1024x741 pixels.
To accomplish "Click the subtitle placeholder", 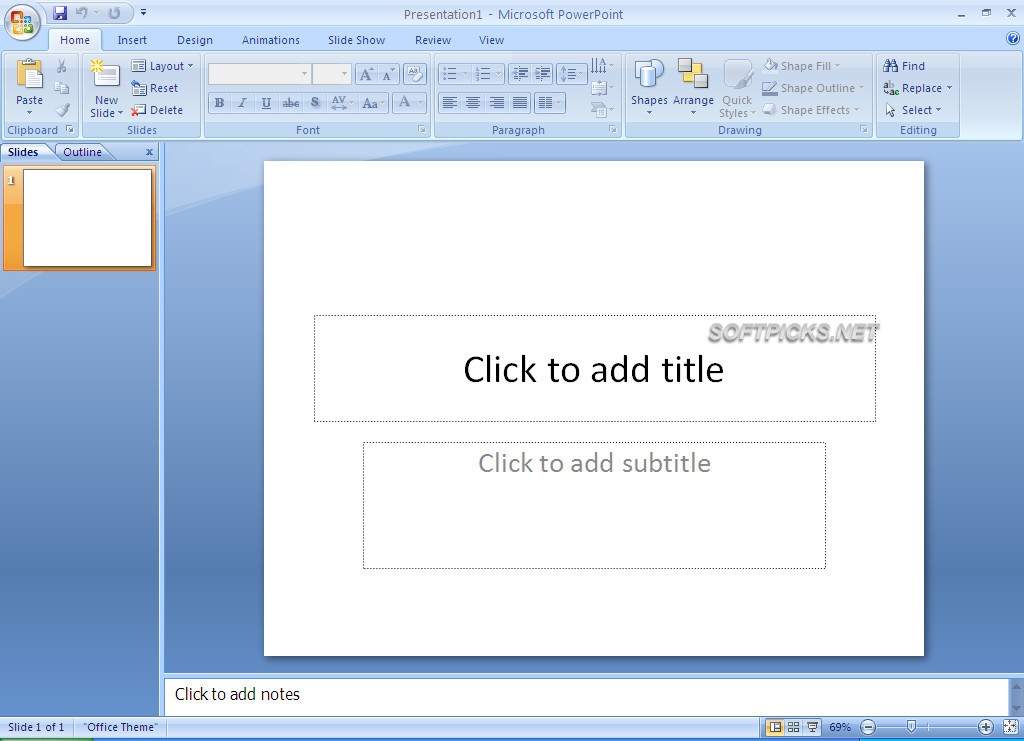I will coord(594,505).
